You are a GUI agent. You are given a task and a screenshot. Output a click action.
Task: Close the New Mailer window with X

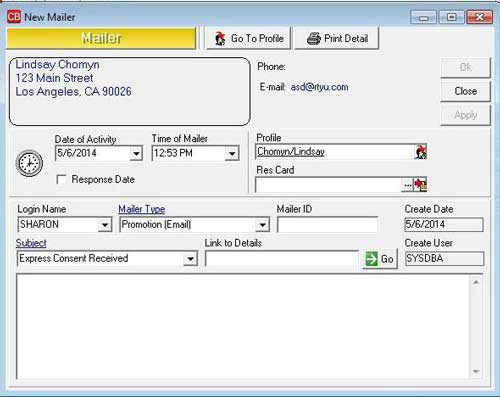click(479, 17)
